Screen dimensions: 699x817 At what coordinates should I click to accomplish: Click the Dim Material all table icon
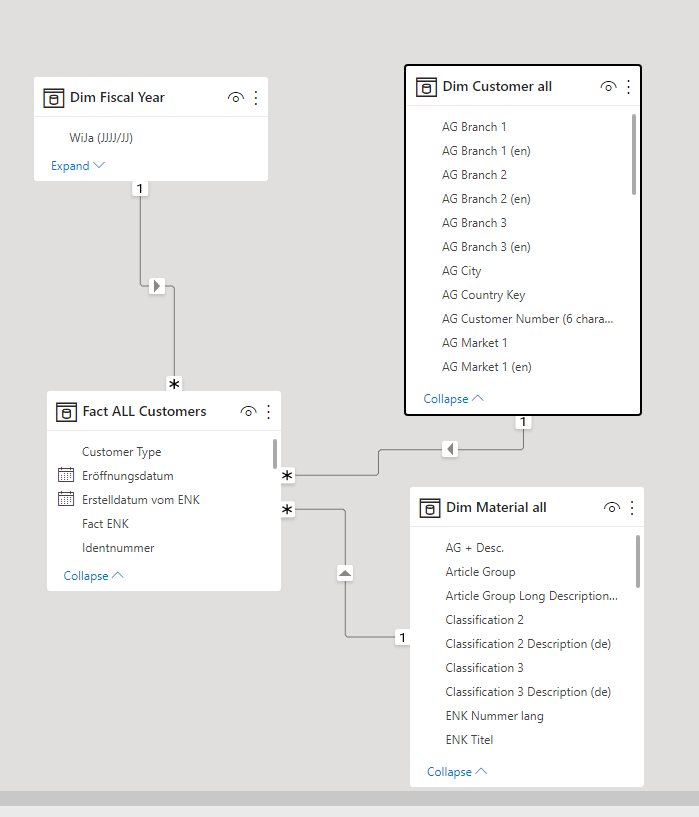pos(430,508)
